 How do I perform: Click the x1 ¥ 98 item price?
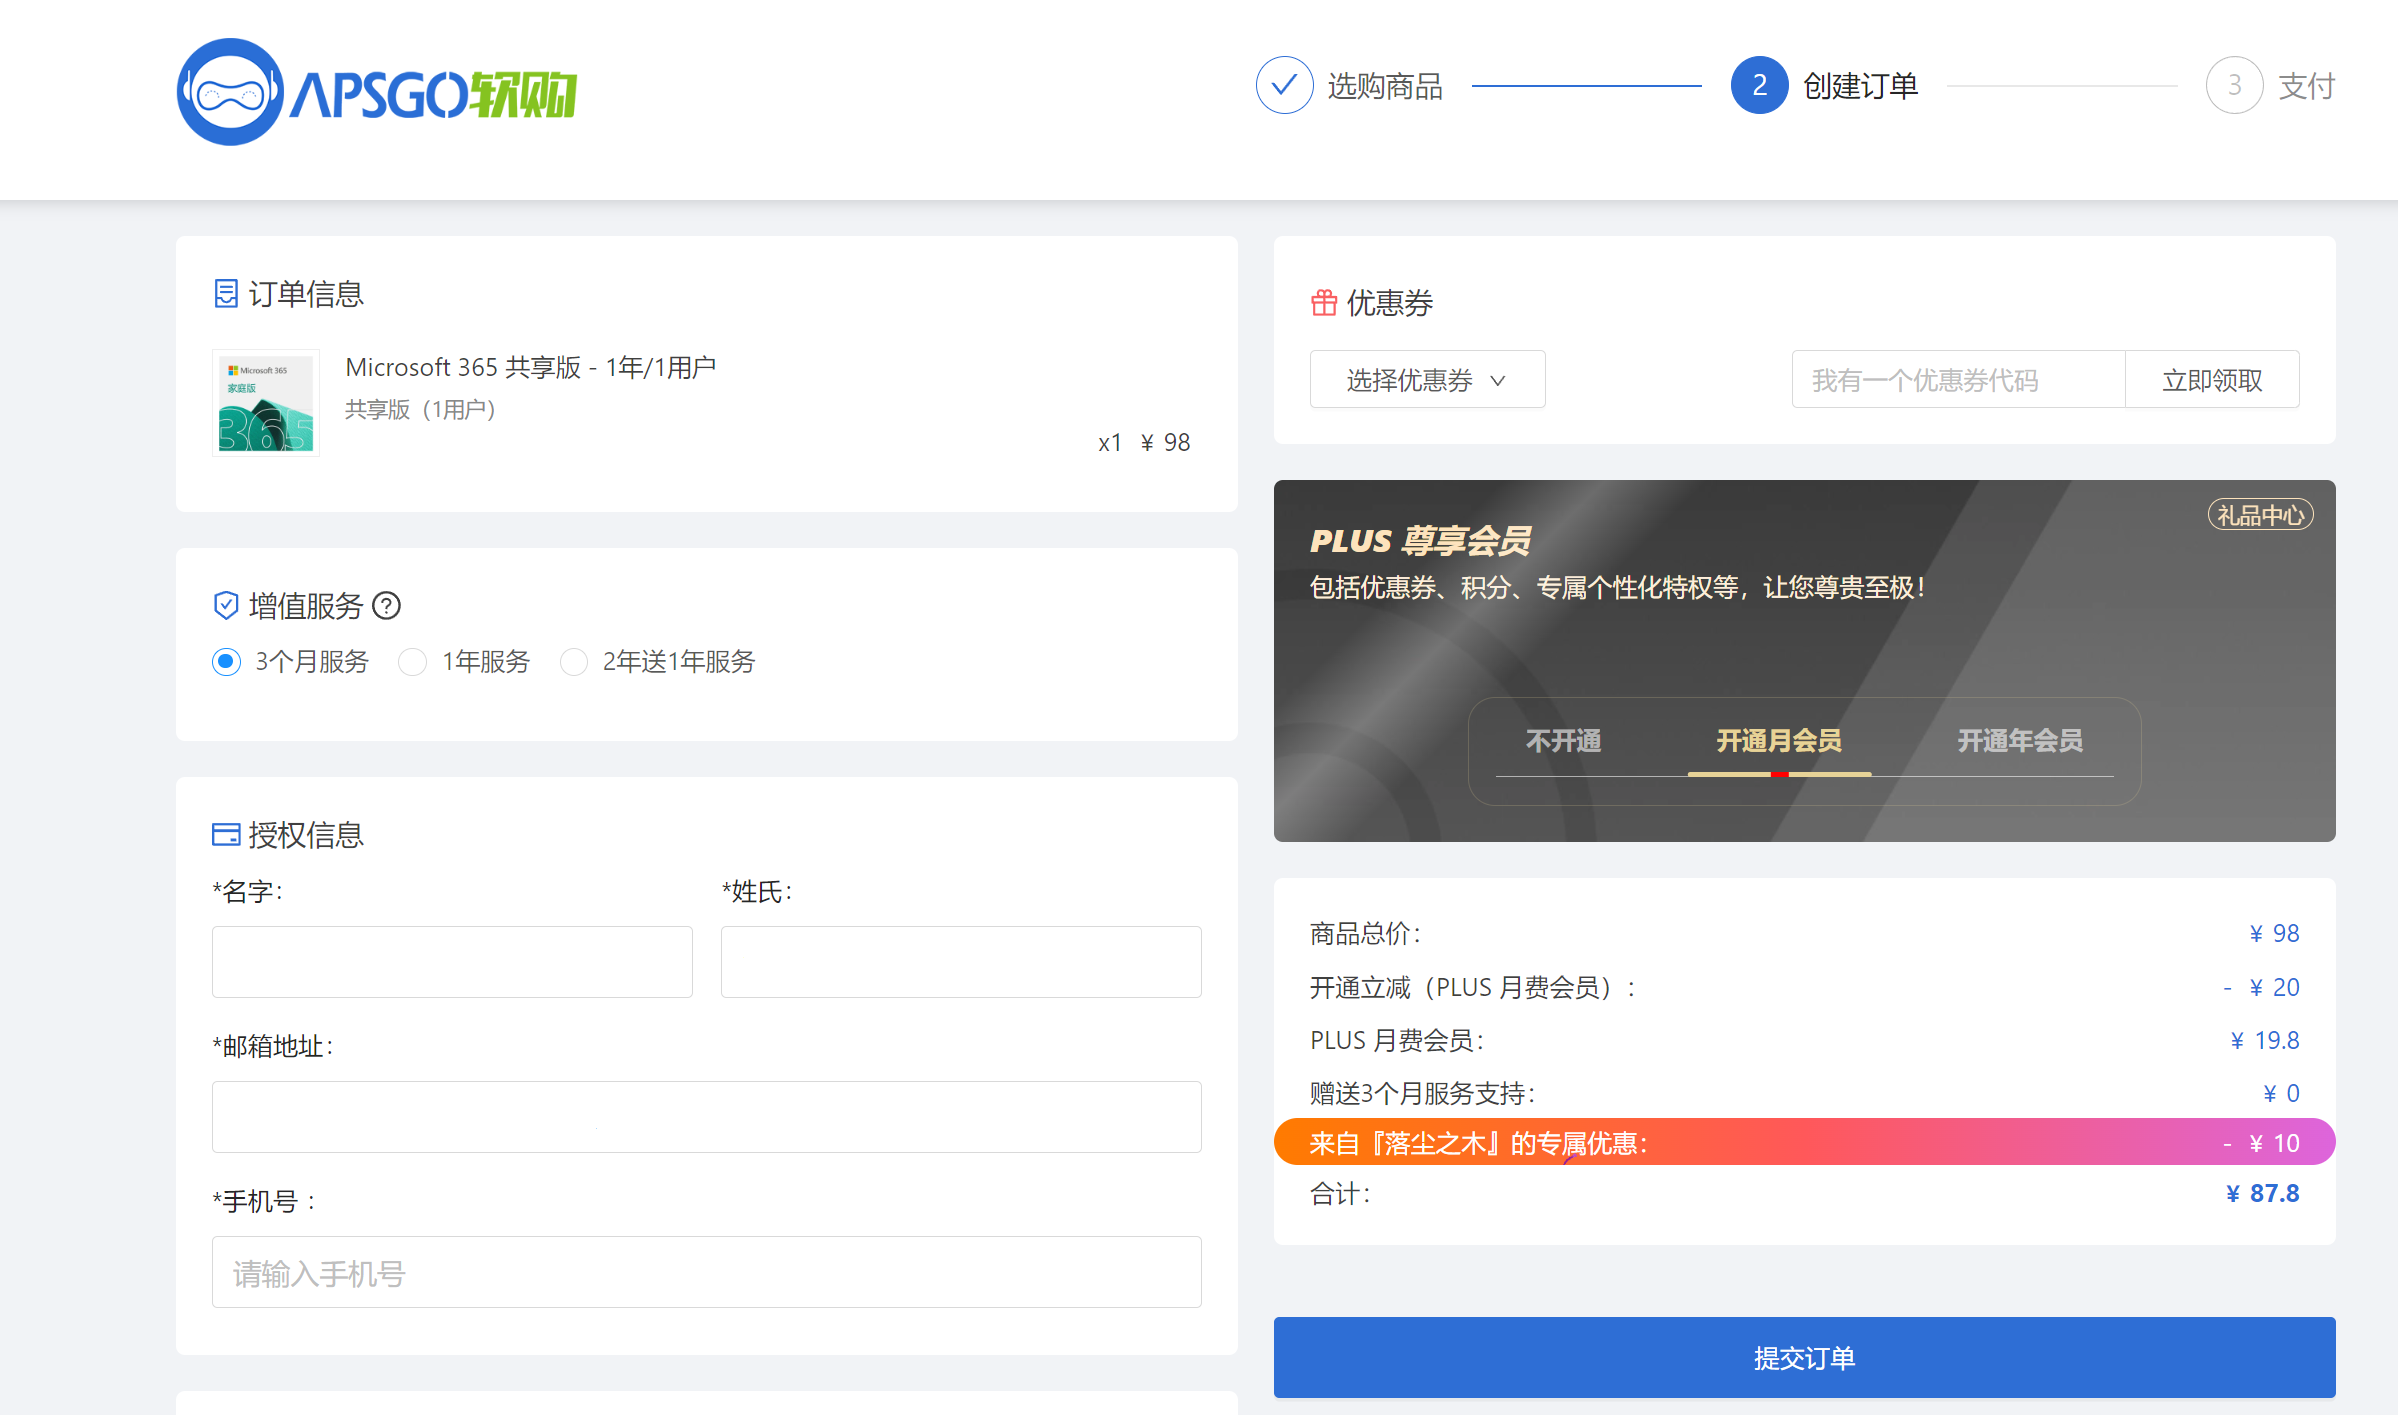click(x=1144, y=442)
